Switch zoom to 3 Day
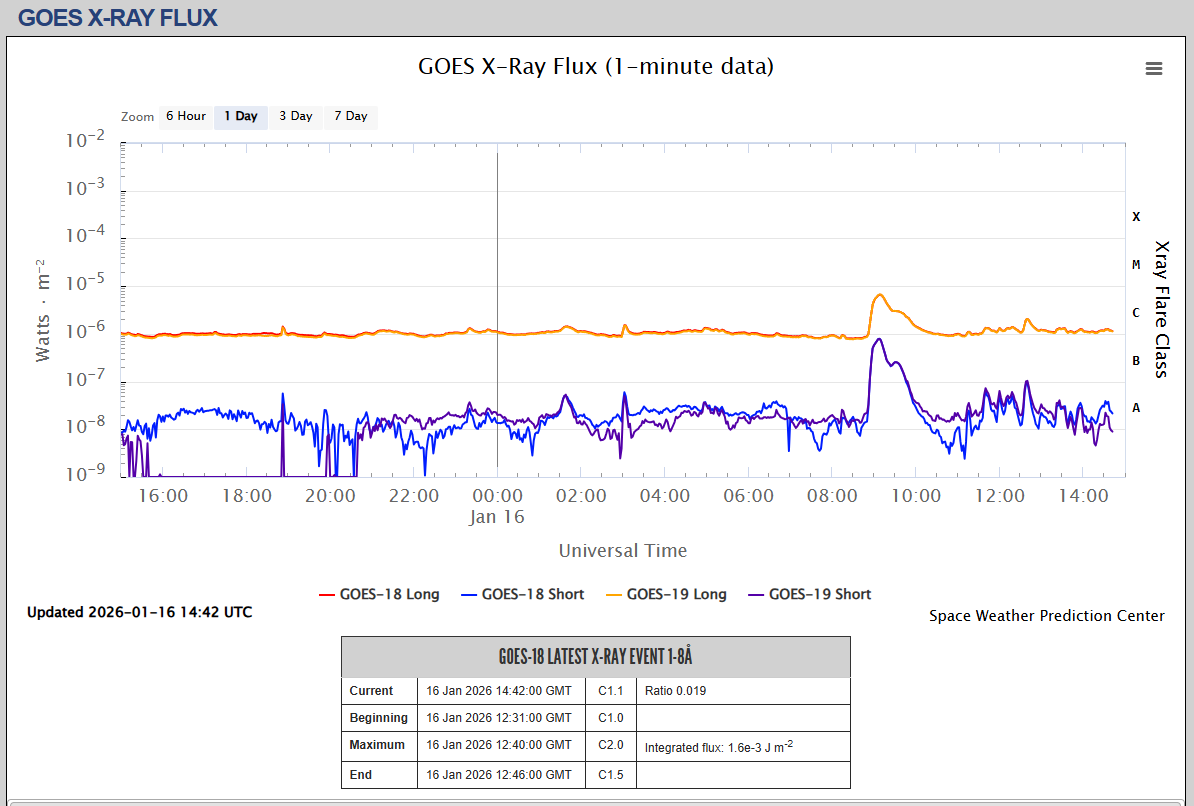Image resolution: width=1194 pixels, height=806 pixels. click(295, 116)
